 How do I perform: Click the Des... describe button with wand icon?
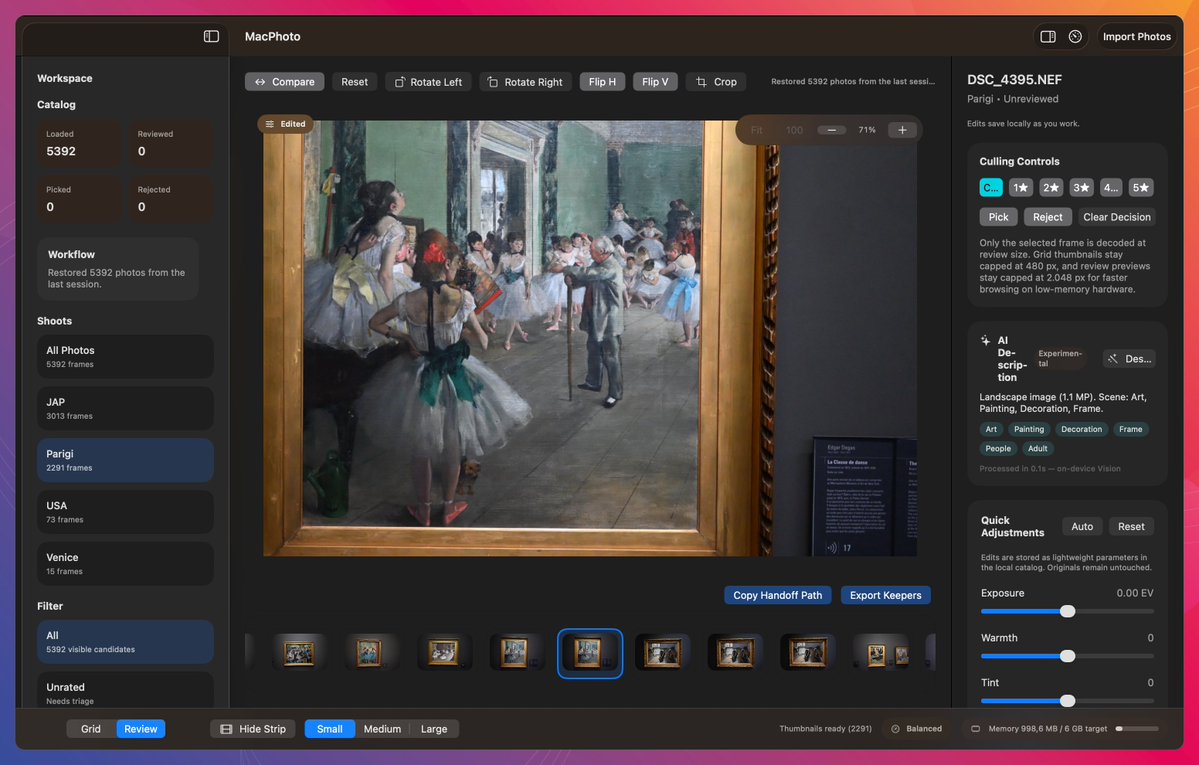1129,359
